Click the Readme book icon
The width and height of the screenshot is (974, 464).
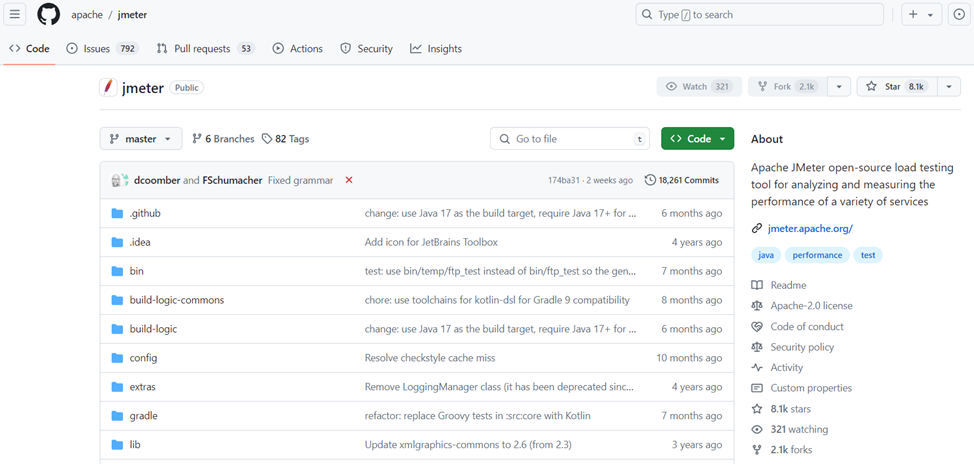(x=757, y=285)
